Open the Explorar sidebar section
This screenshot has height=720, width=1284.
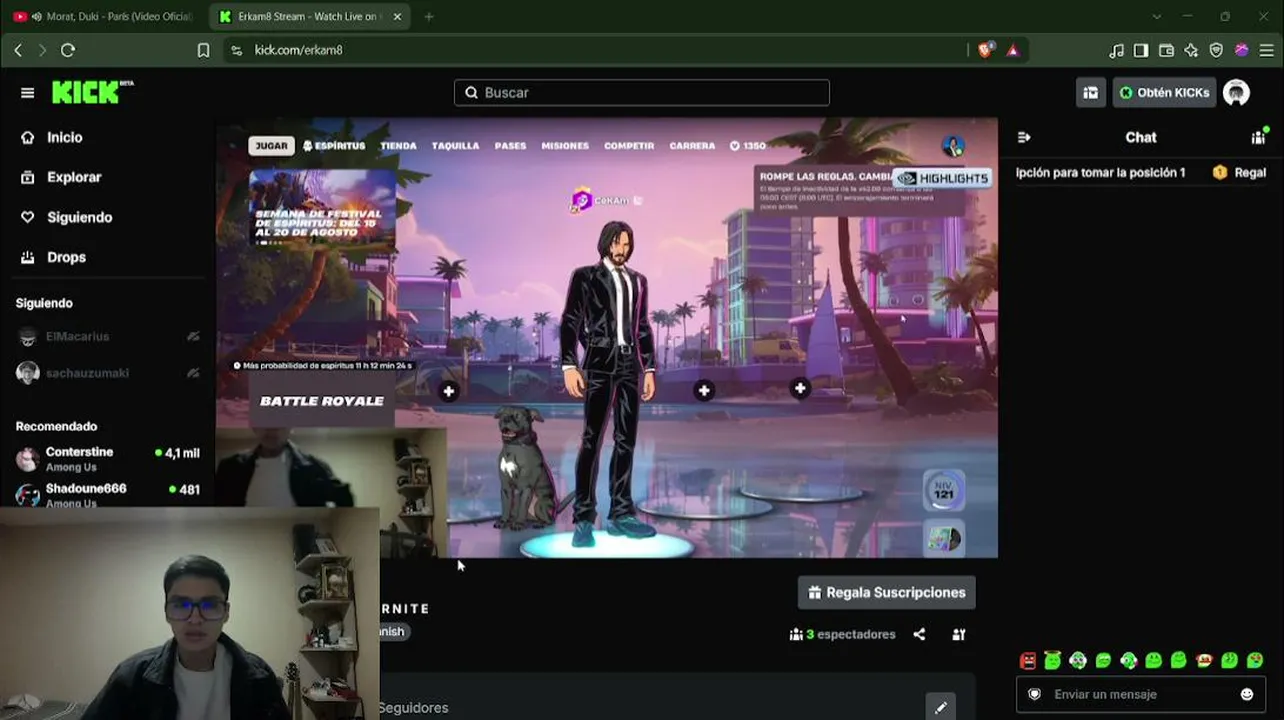coord(61,177)
